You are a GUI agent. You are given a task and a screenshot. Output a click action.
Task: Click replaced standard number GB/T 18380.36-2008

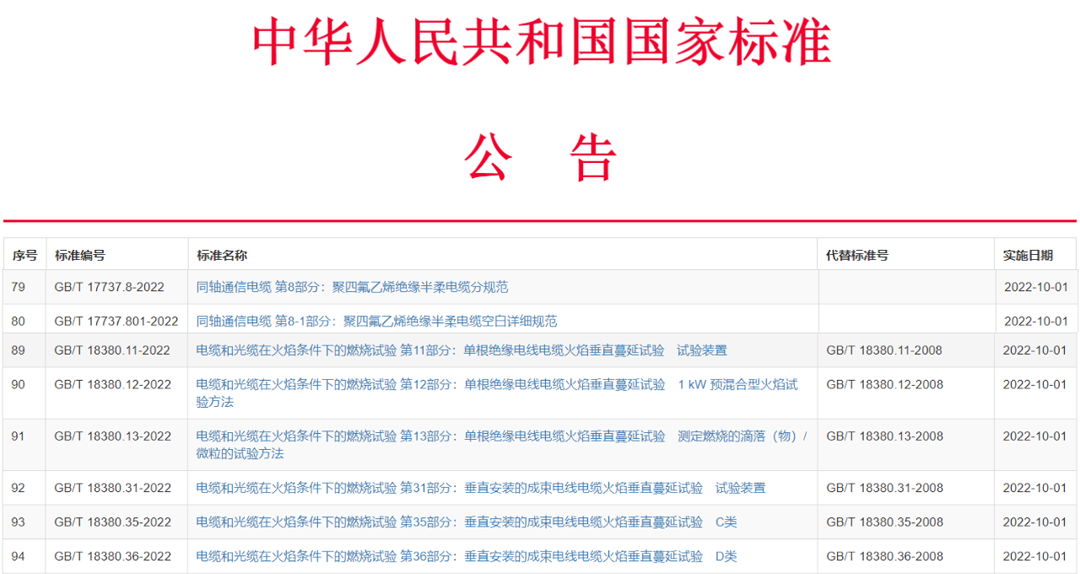884,556
